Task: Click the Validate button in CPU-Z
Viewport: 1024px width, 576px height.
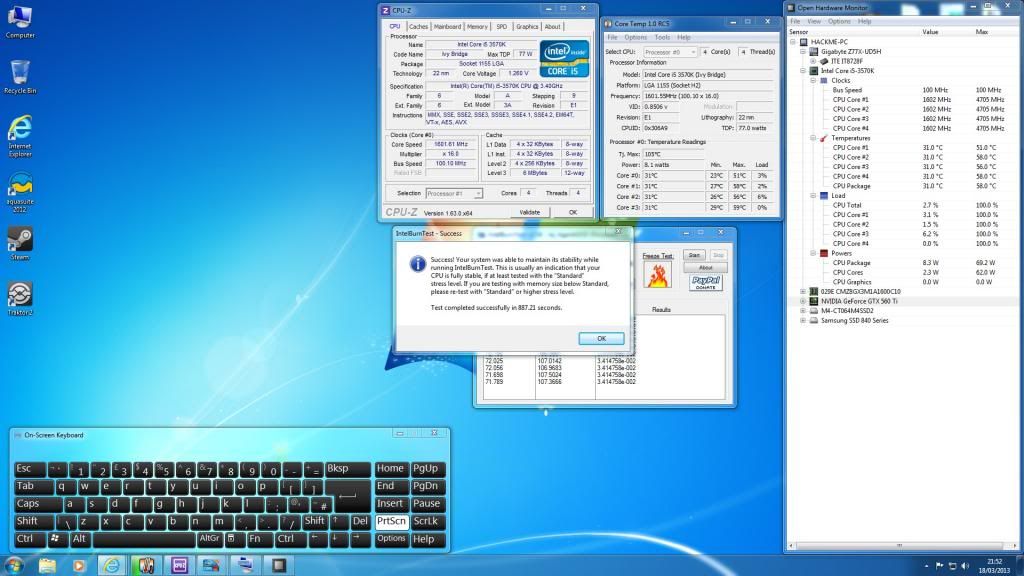Action: click(530, 212)
